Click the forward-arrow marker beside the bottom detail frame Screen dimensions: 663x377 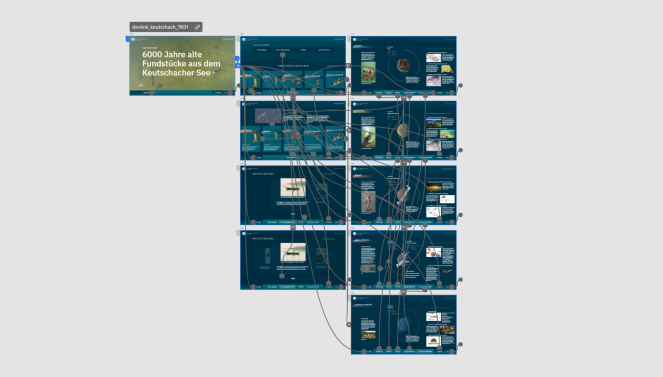click(348, 324)
